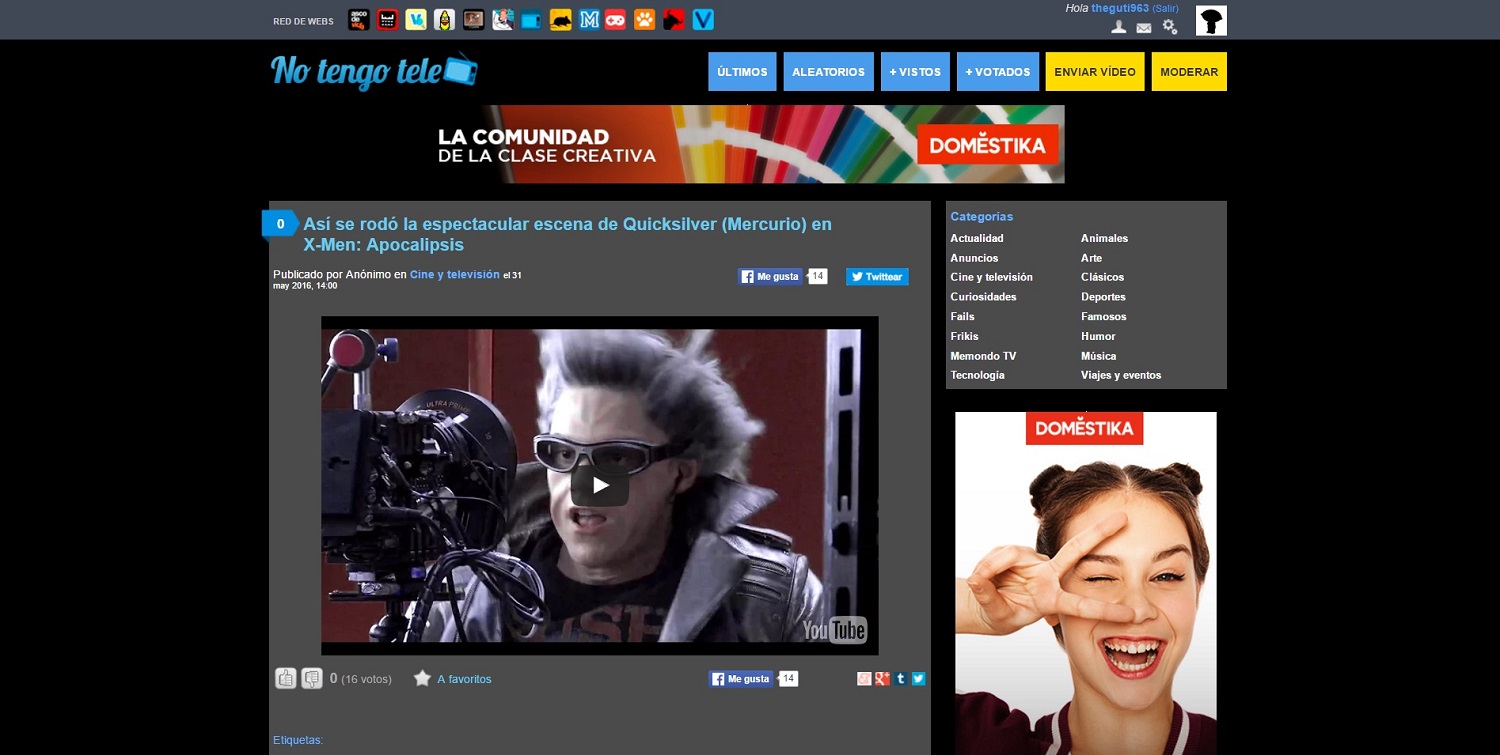Open the Música category
Screen dimensions: 1500x755
tap(1098, 356)
